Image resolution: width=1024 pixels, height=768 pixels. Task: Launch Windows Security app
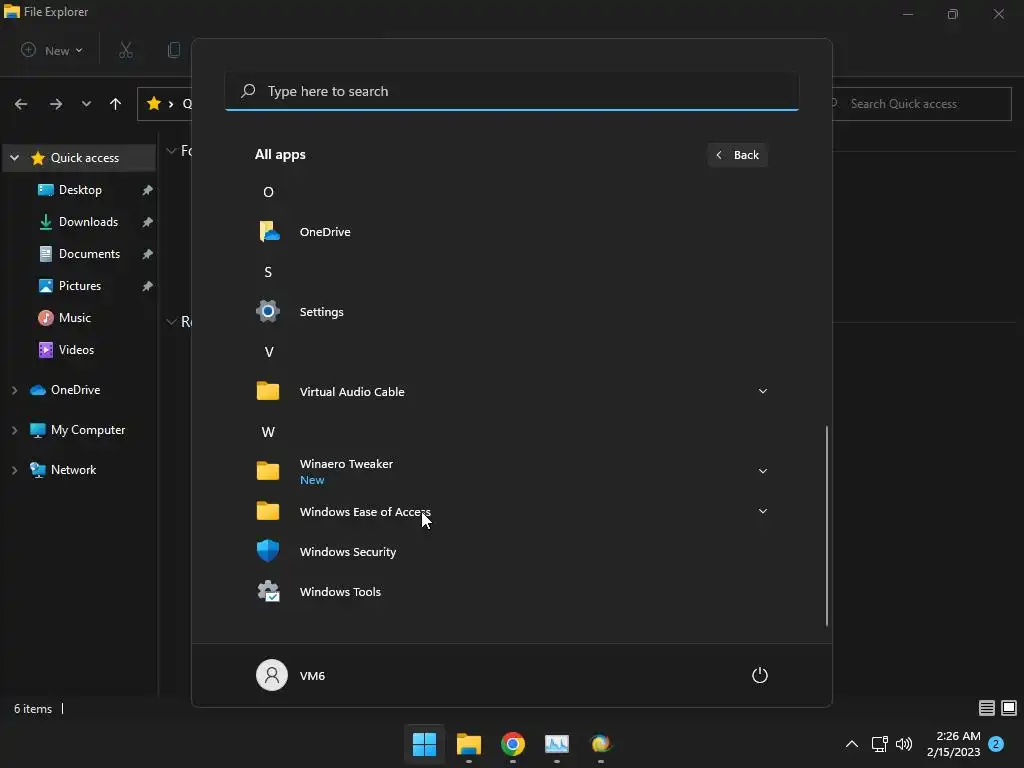(511, 552)
